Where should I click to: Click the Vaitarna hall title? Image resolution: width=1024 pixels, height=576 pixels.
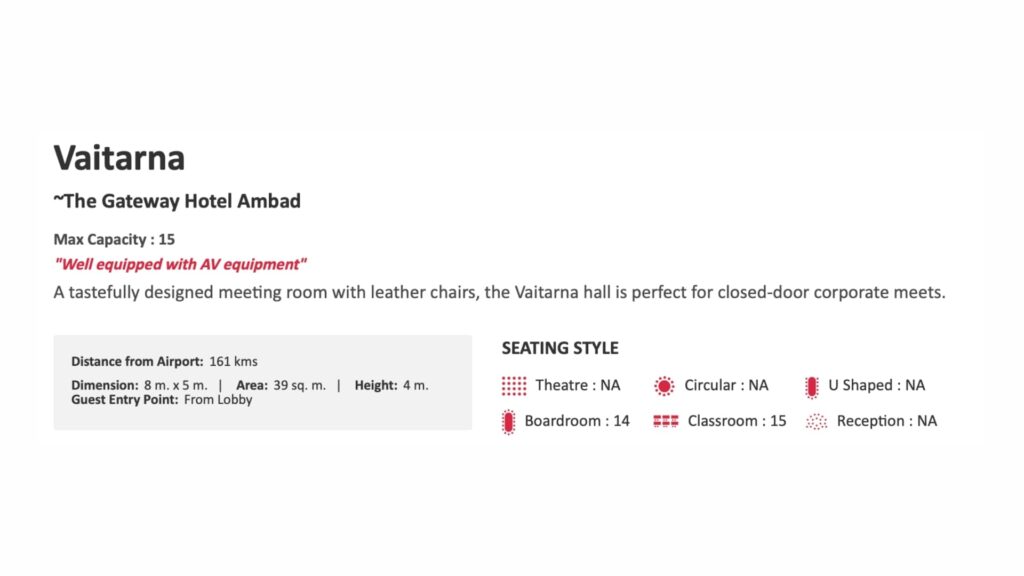coord(119,158)
